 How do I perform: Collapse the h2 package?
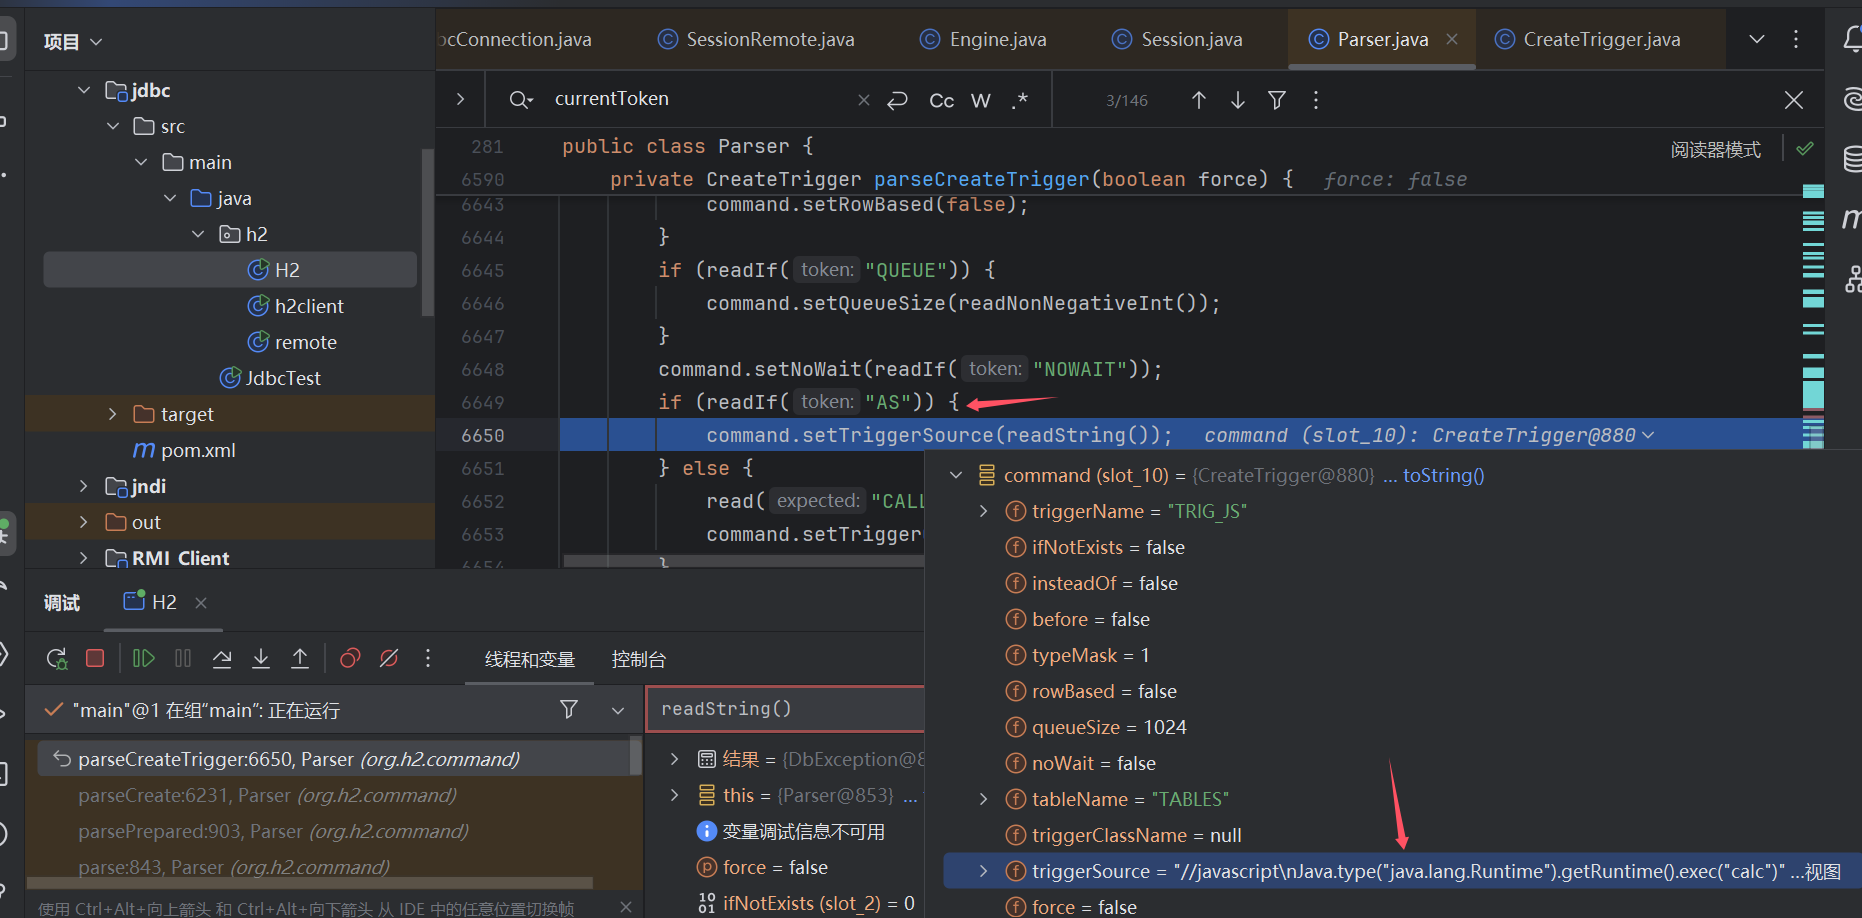point(198,234)
